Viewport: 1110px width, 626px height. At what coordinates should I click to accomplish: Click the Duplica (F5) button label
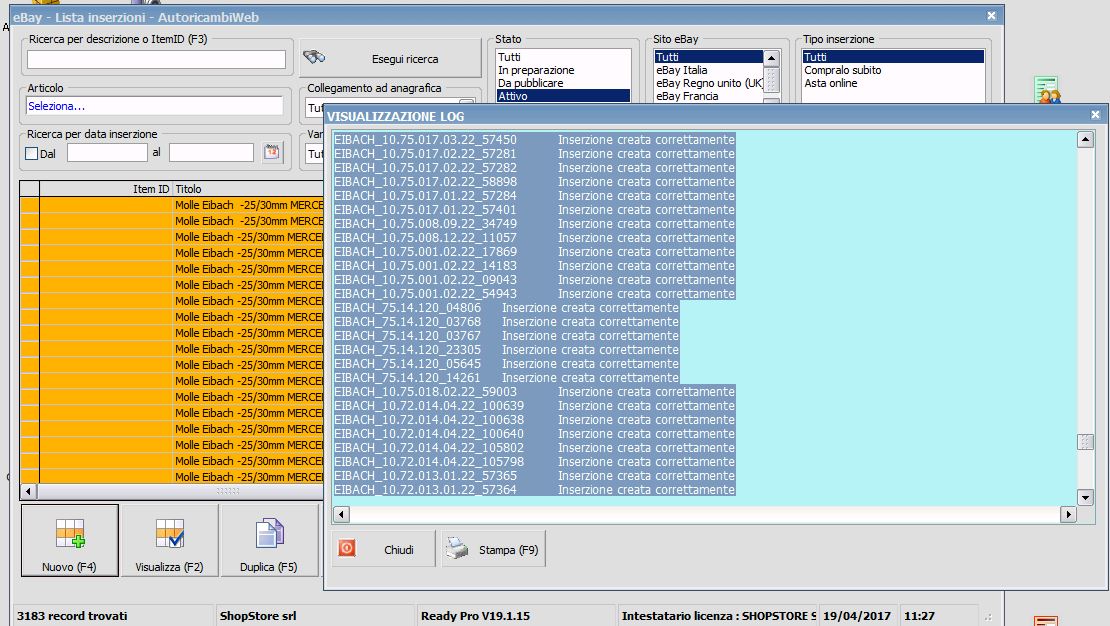point(268,567)
